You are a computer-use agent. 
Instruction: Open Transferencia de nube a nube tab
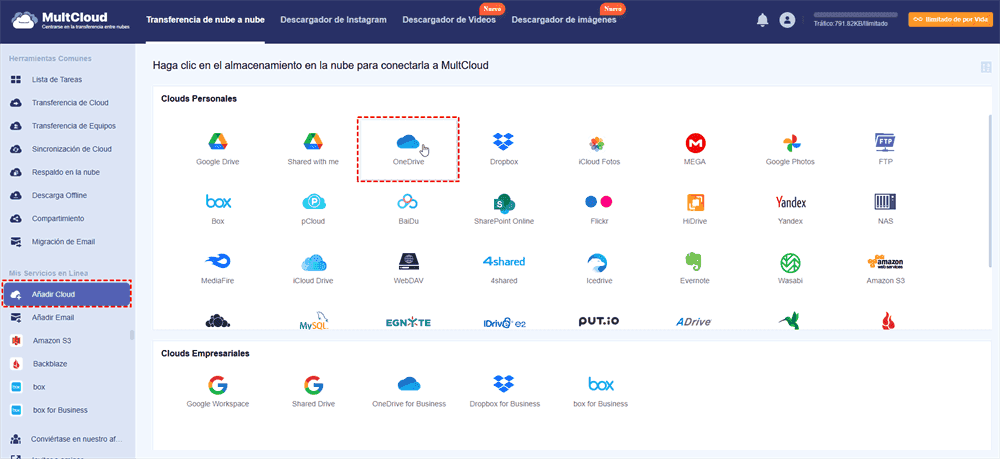tap(205, 20)
